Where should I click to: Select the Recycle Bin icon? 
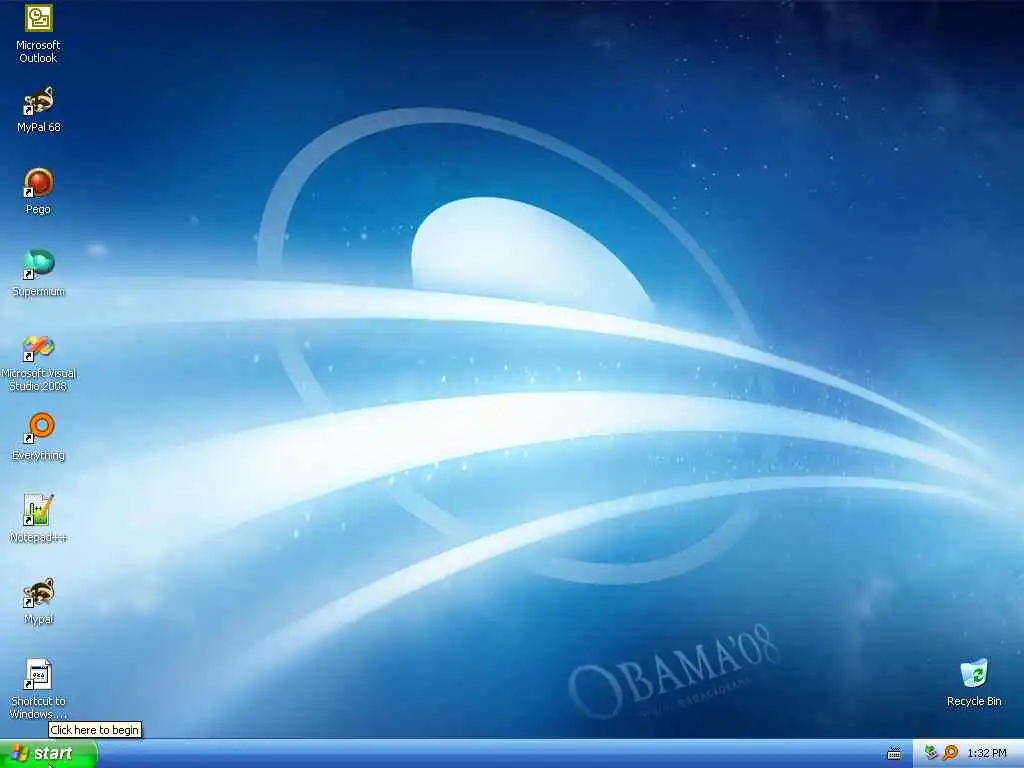click(x=974, y=675)
